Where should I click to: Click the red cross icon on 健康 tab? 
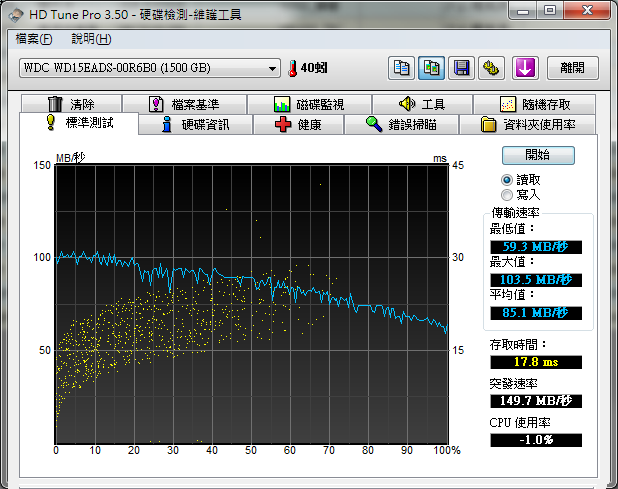point(283,125)
